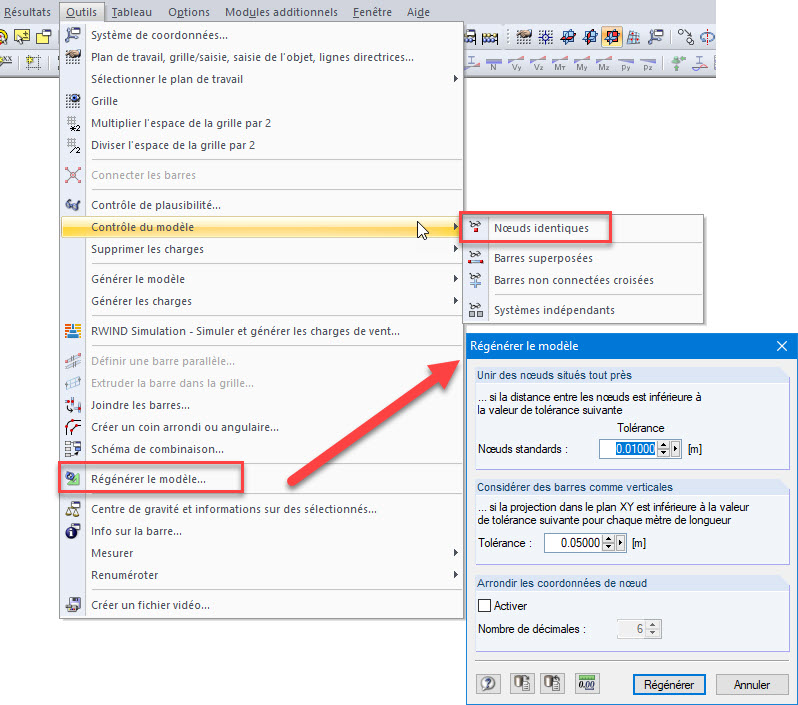Open the Fenêtre menu

(372, 12)
